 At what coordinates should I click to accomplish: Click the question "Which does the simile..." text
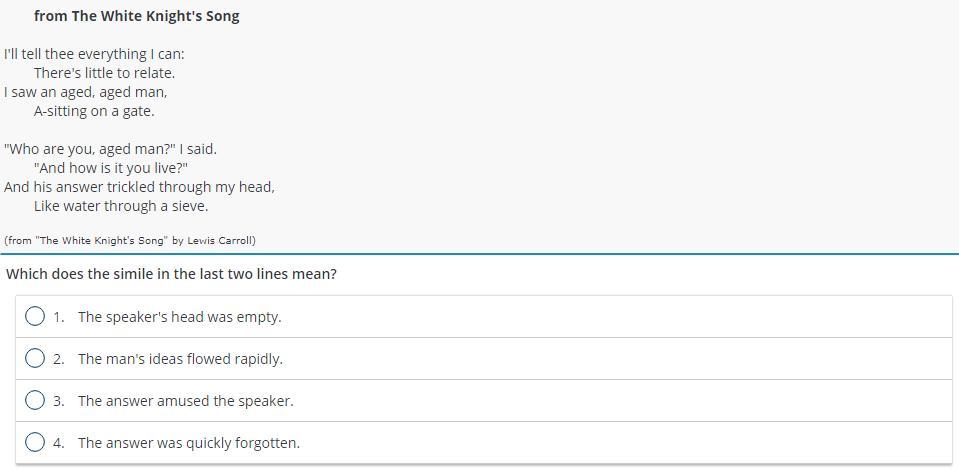[x=171, y=274]
